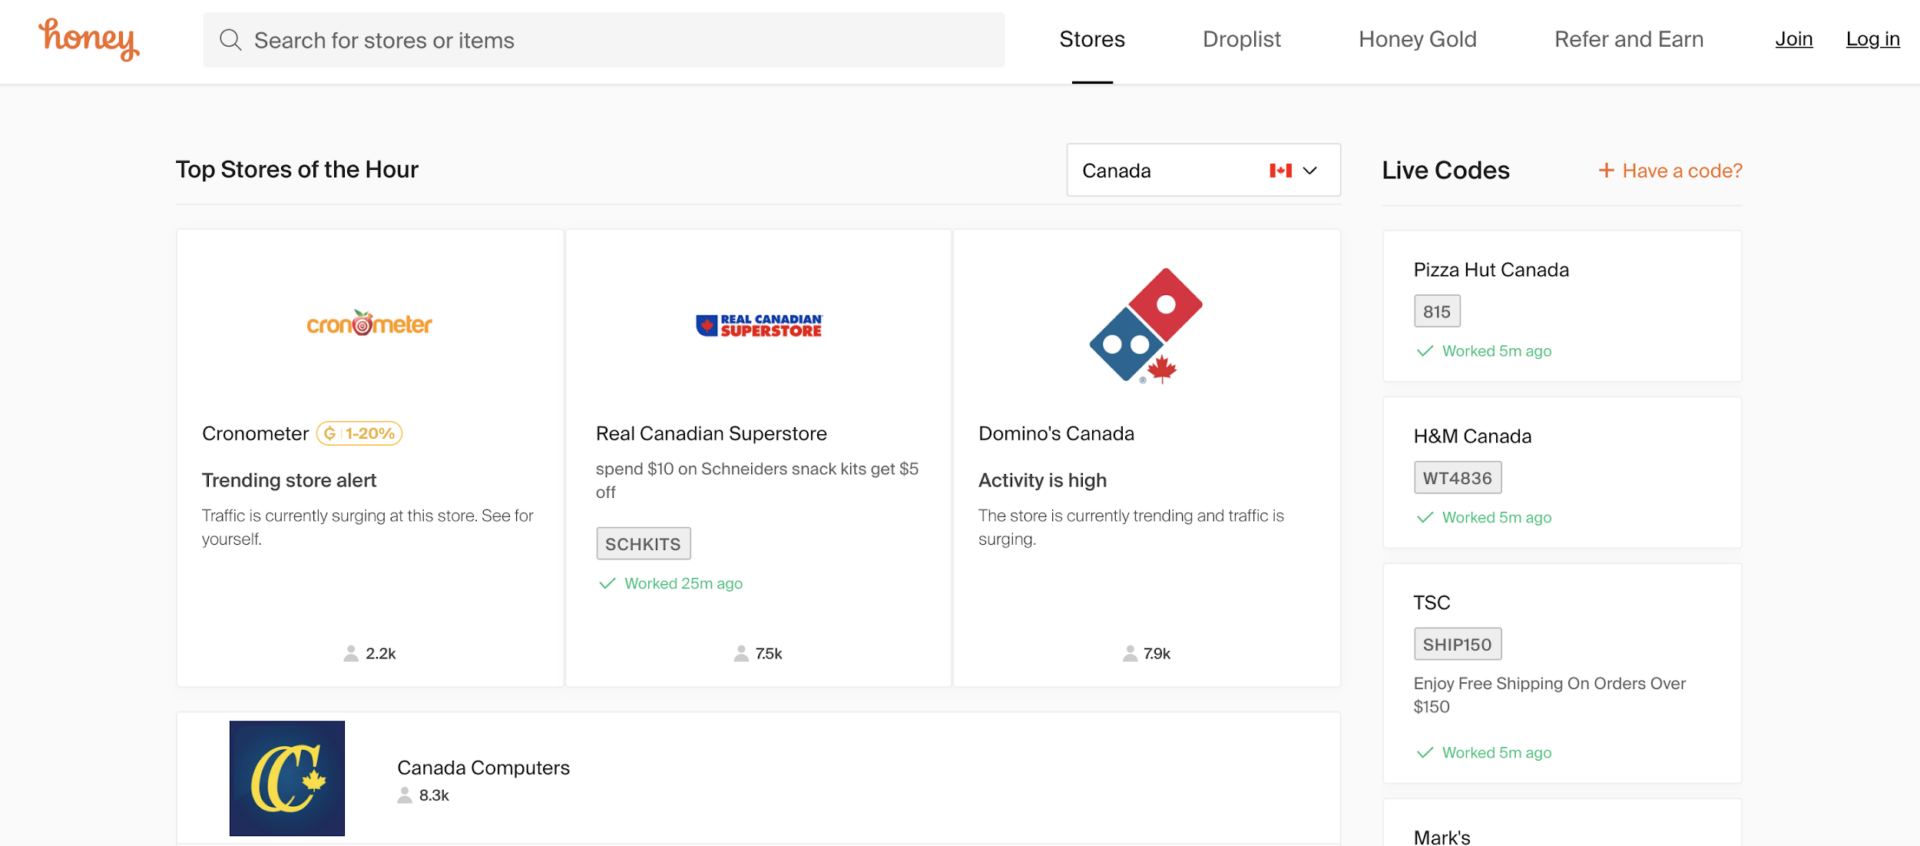
Task: Click the Schneiders snack kits offer text
Action: click(x=757, y=480)
